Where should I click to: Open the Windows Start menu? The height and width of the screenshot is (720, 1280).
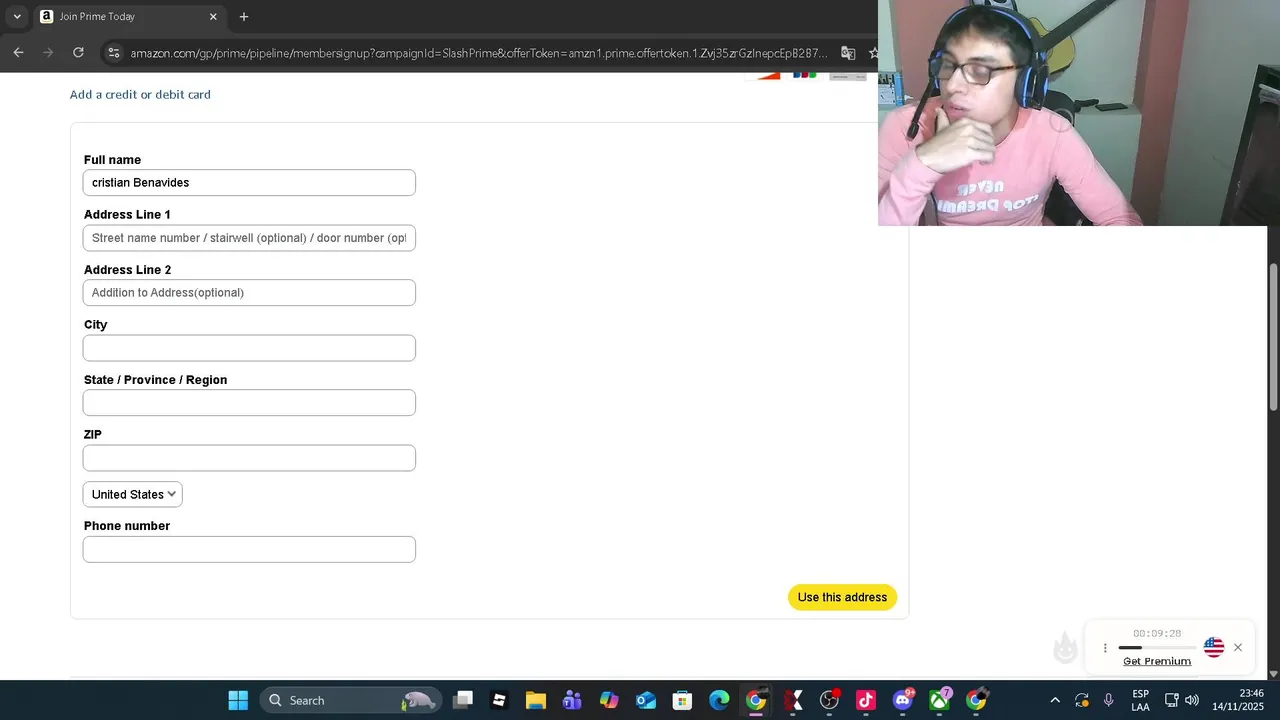238,700
